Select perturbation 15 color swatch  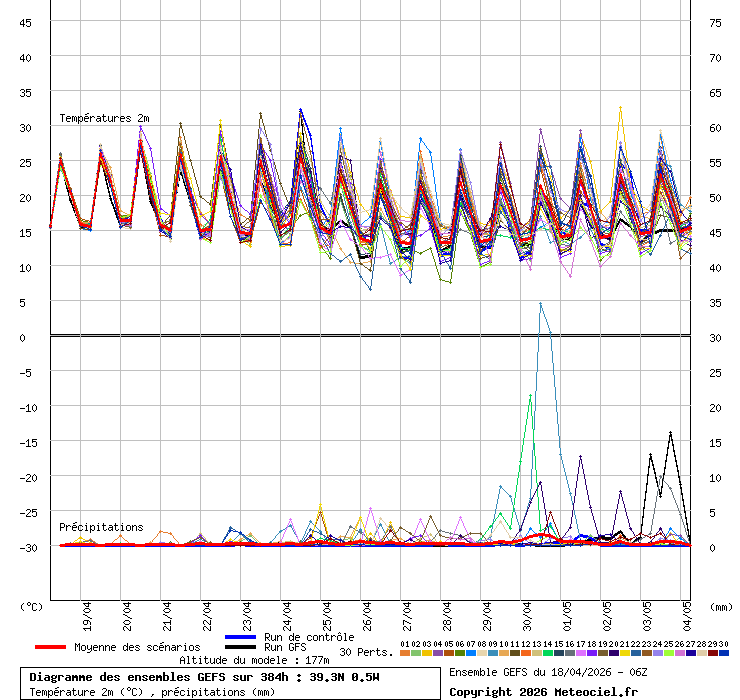pyautogui.click(x=558, y=653)
